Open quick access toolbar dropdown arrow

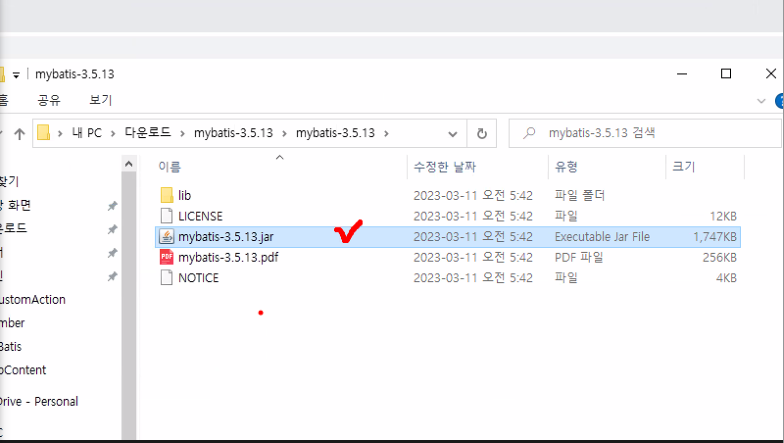(16, 75)
